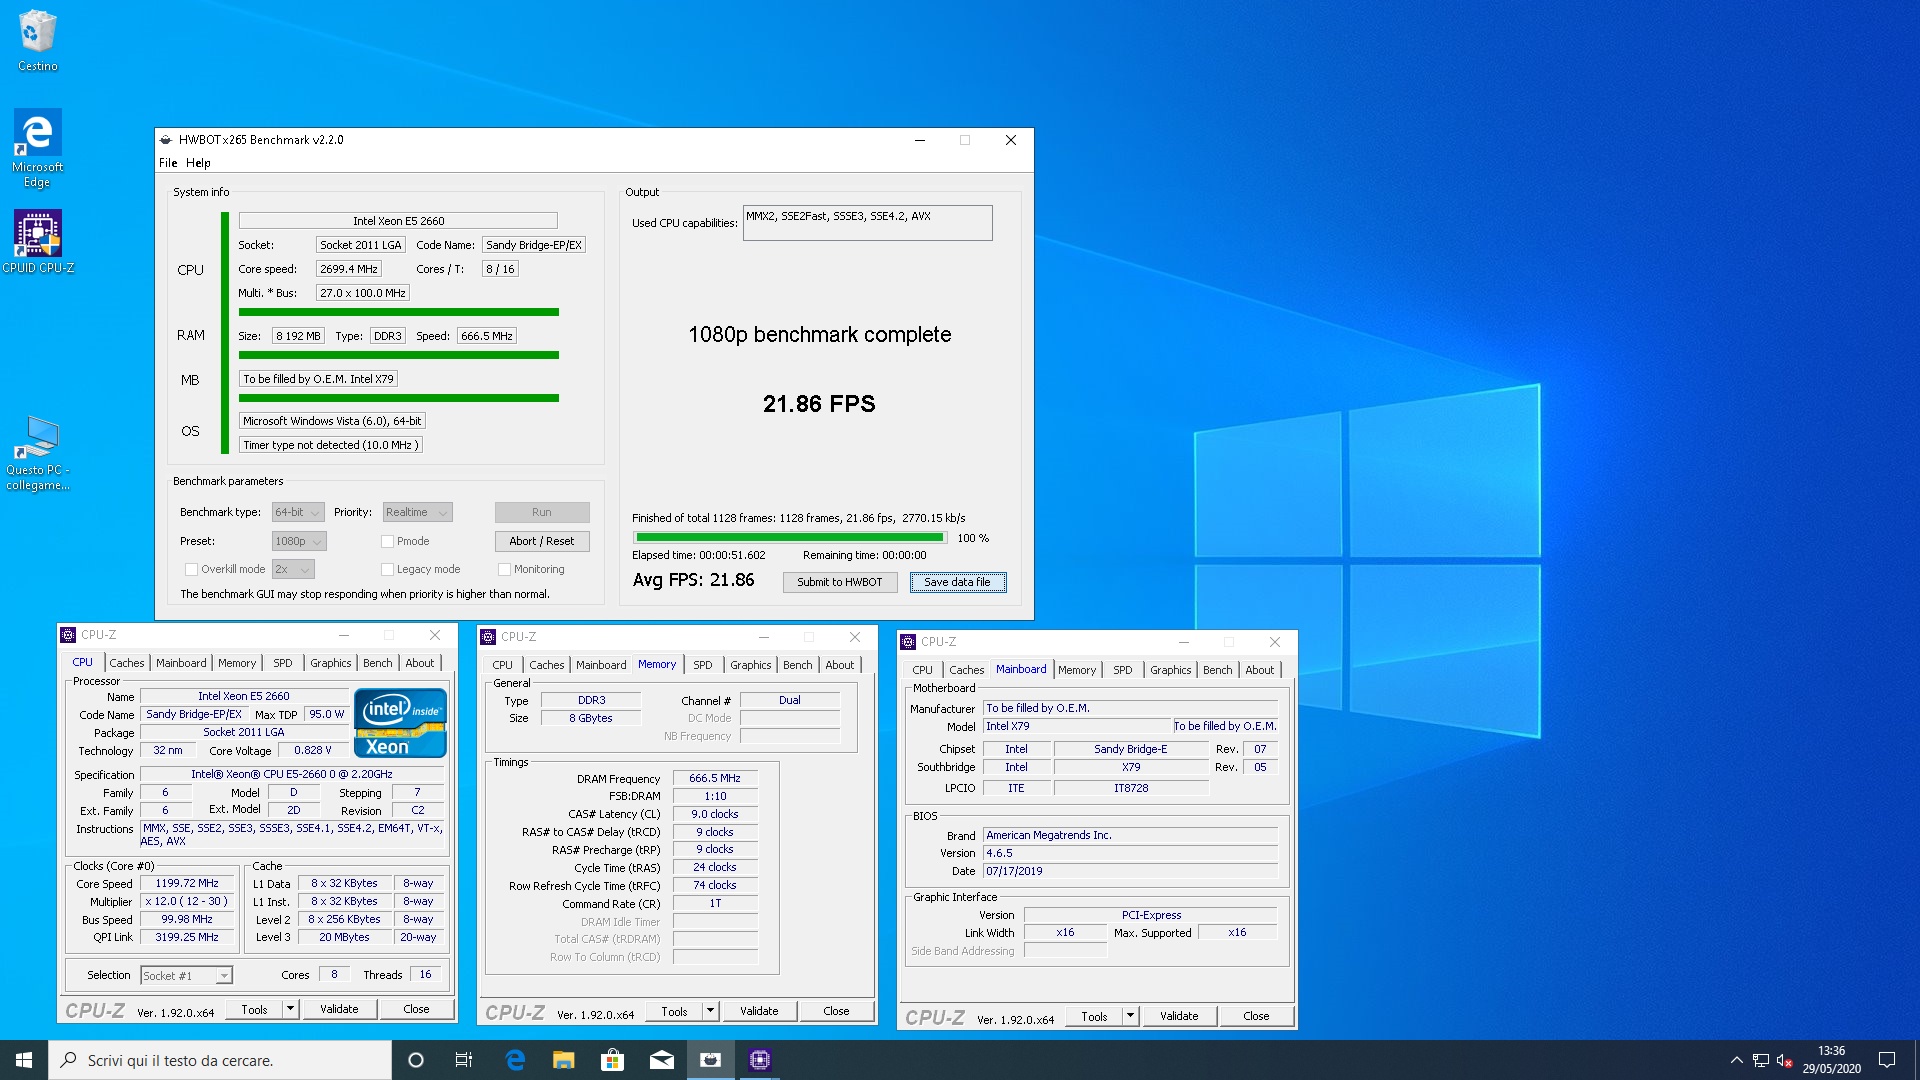Show hidden system tray icons
The image size is (1920, 1080).
pos(1736,1060)
